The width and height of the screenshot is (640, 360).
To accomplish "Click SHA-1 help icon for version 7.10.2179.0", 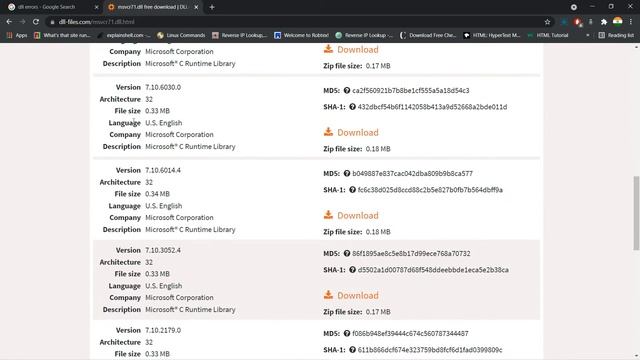I will point(352,350).
